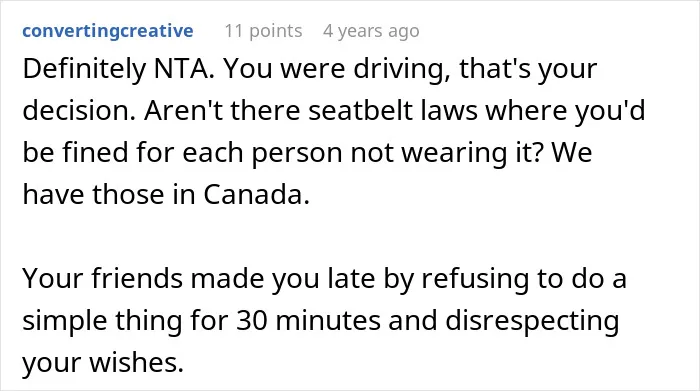Click the word disrespecting

tap(532, 320)
